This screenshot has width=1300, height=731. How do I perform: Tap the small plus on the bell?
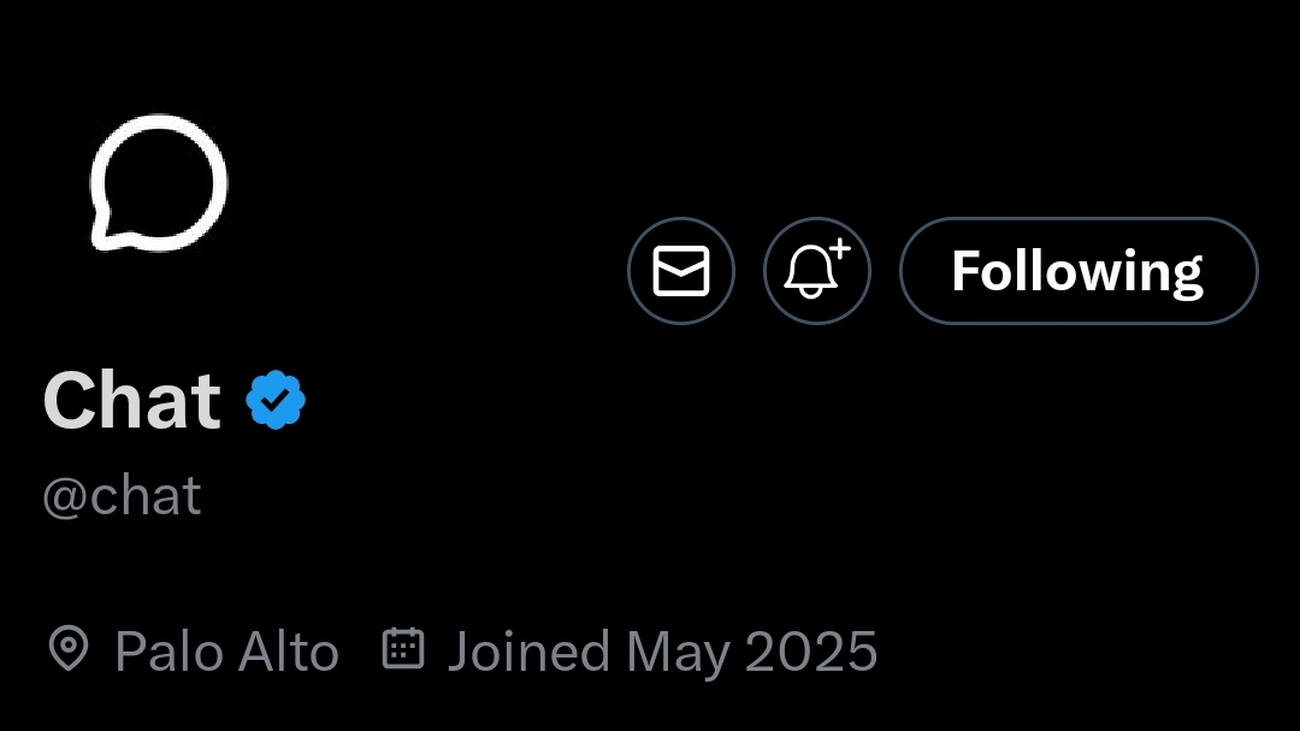coord(840,249)
